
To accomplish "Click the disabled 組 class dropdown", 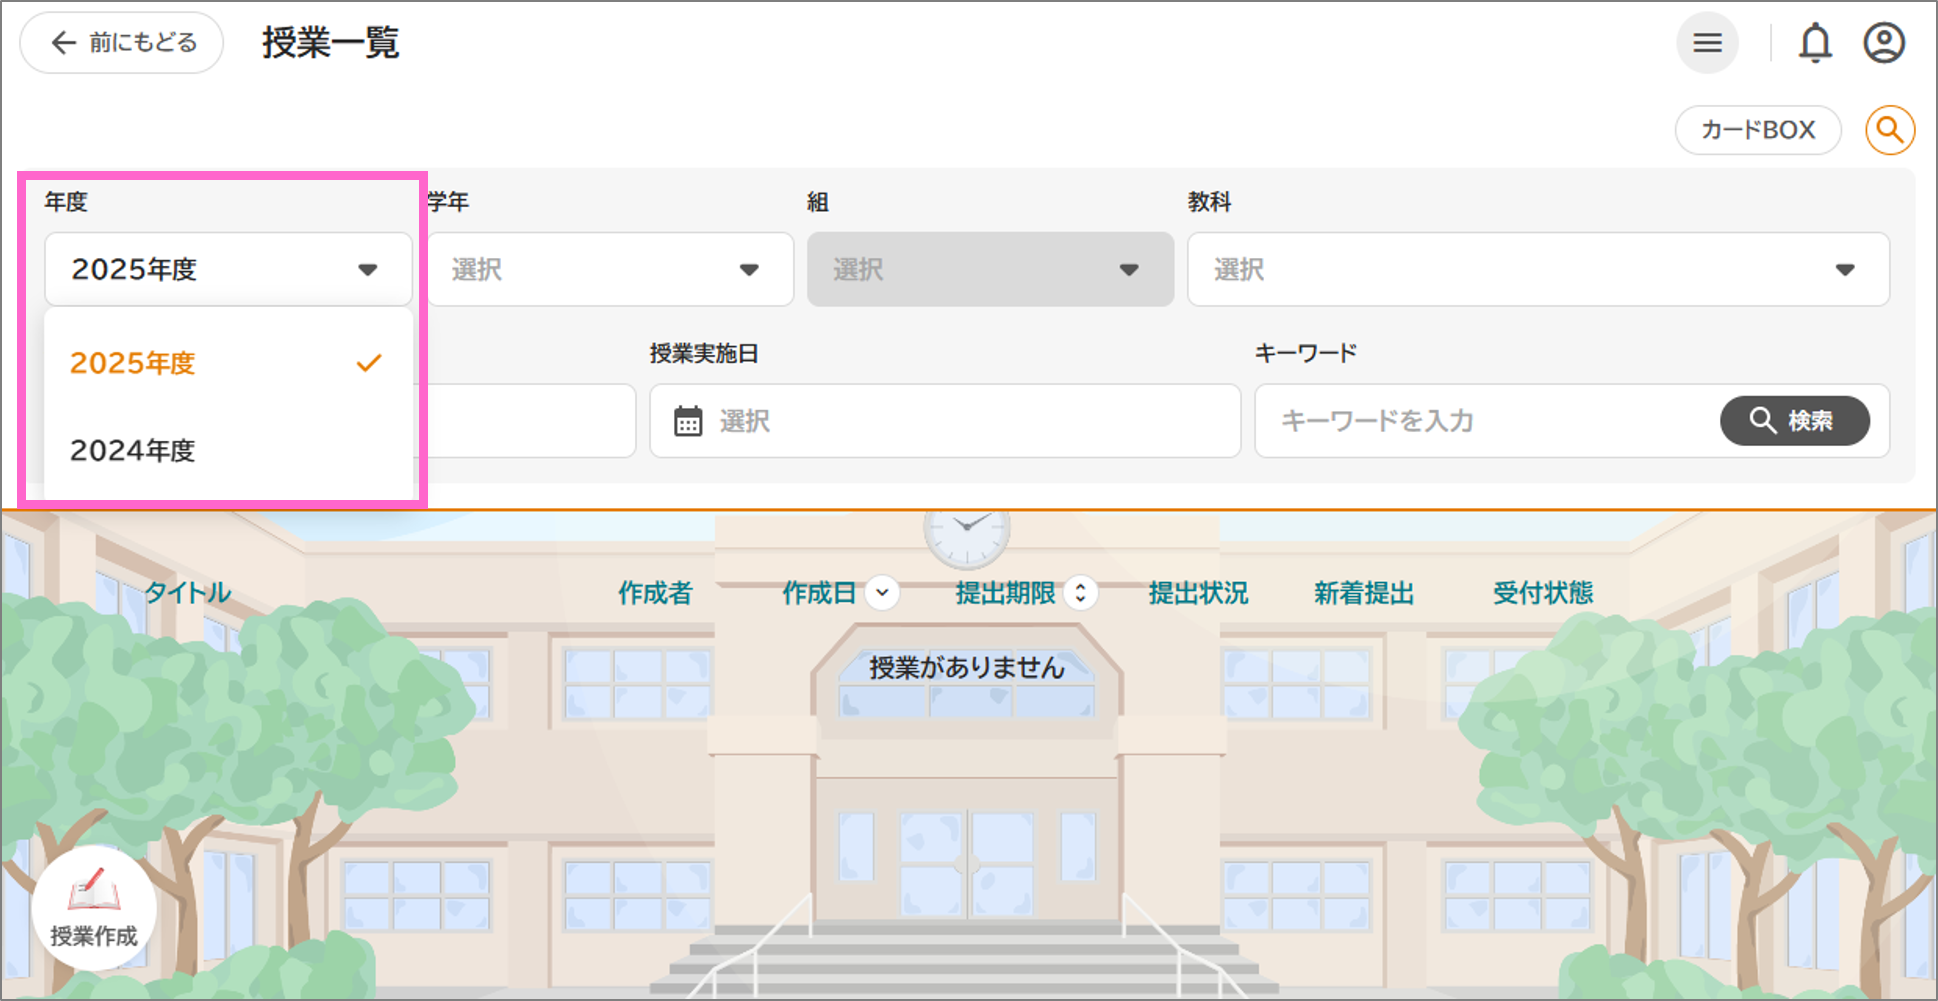I will click(x=990, y=269).
